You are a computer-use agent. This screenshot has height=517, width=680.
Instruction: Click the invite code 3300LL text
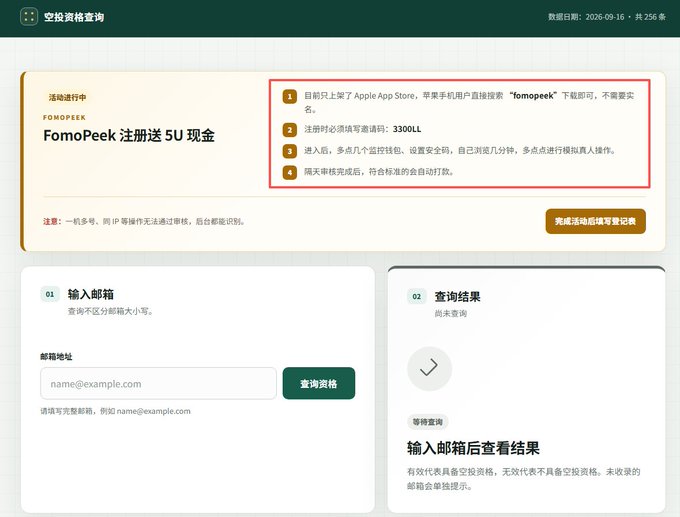407,129
